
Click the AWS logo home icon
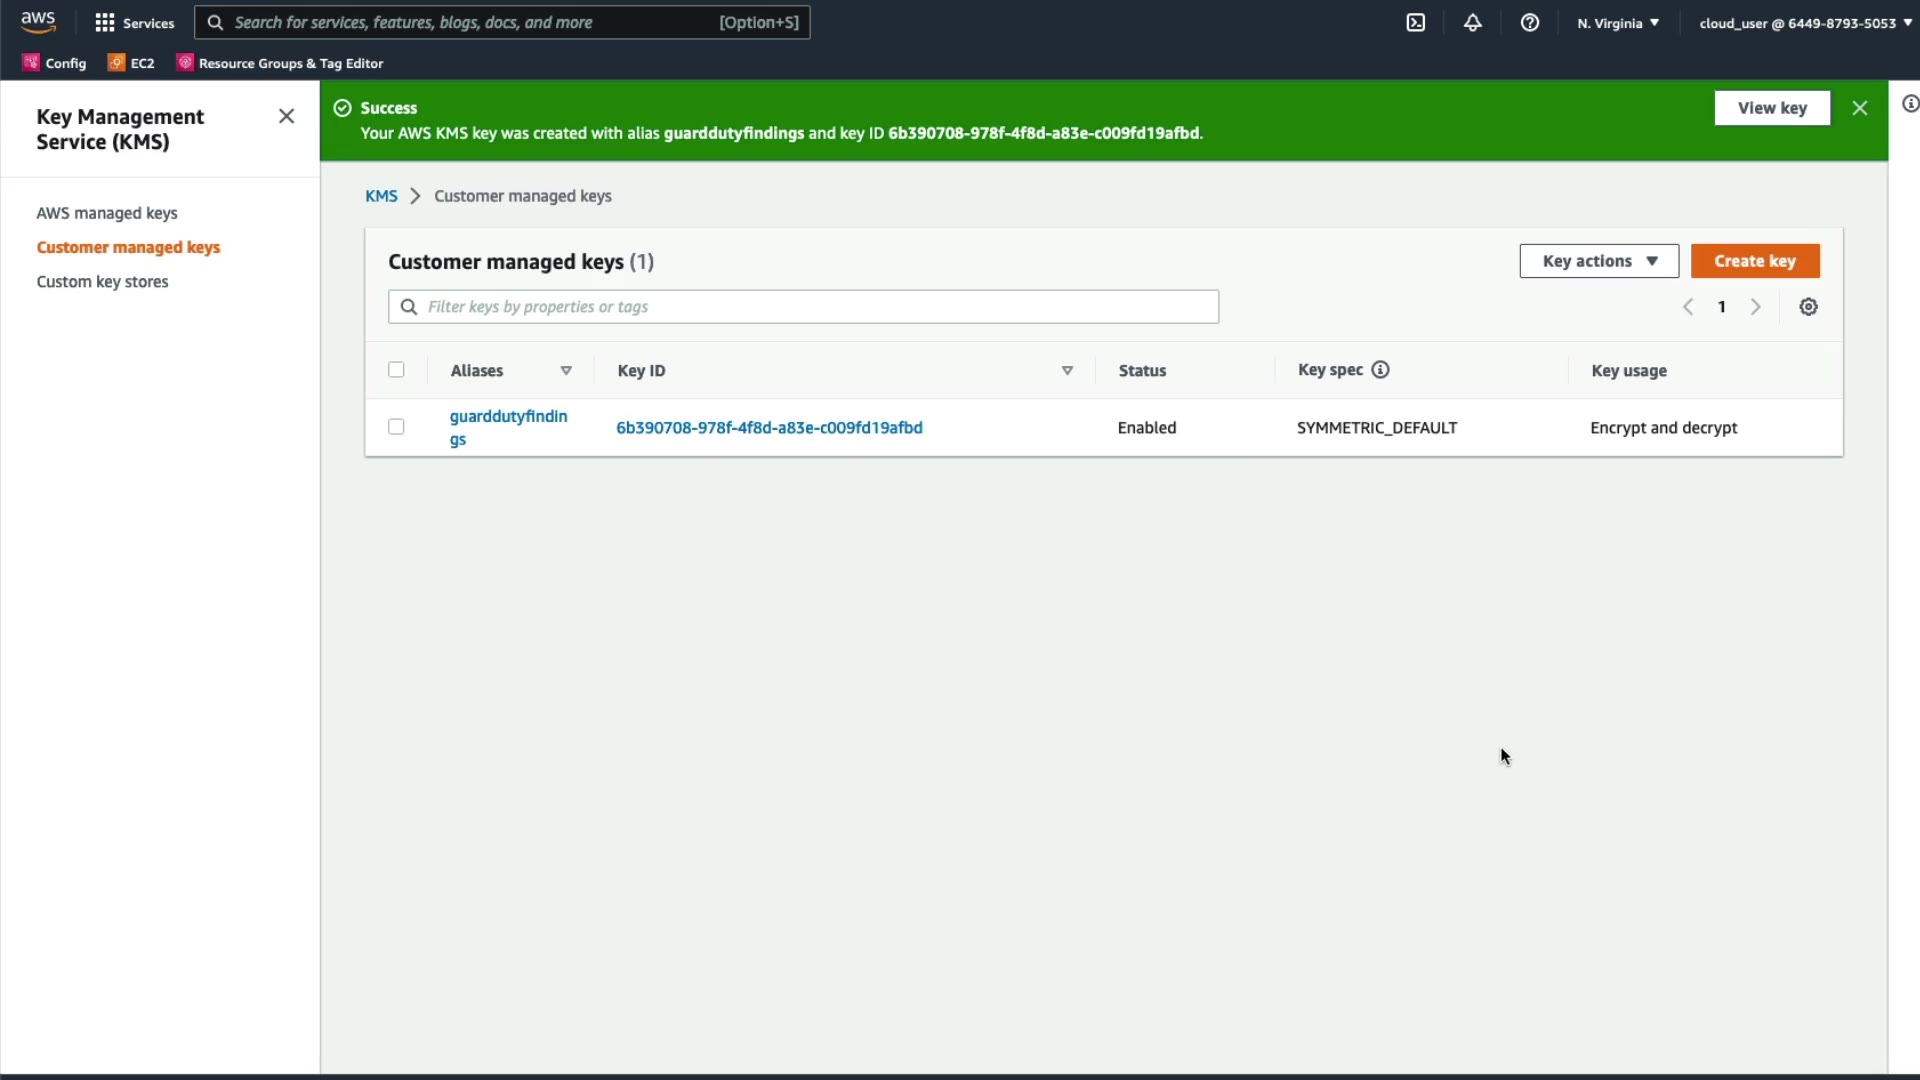click(x=38, y=22)
